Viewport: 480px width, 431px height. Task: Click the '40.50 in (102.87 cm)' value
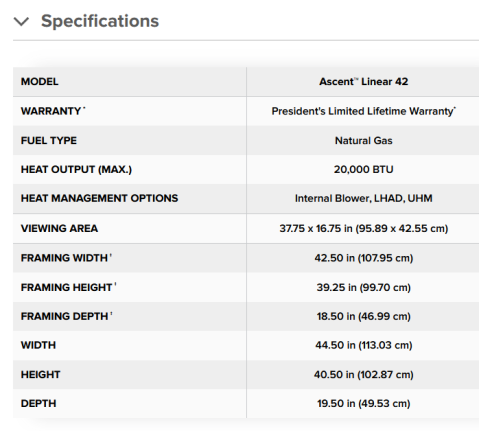click(363, 374)
